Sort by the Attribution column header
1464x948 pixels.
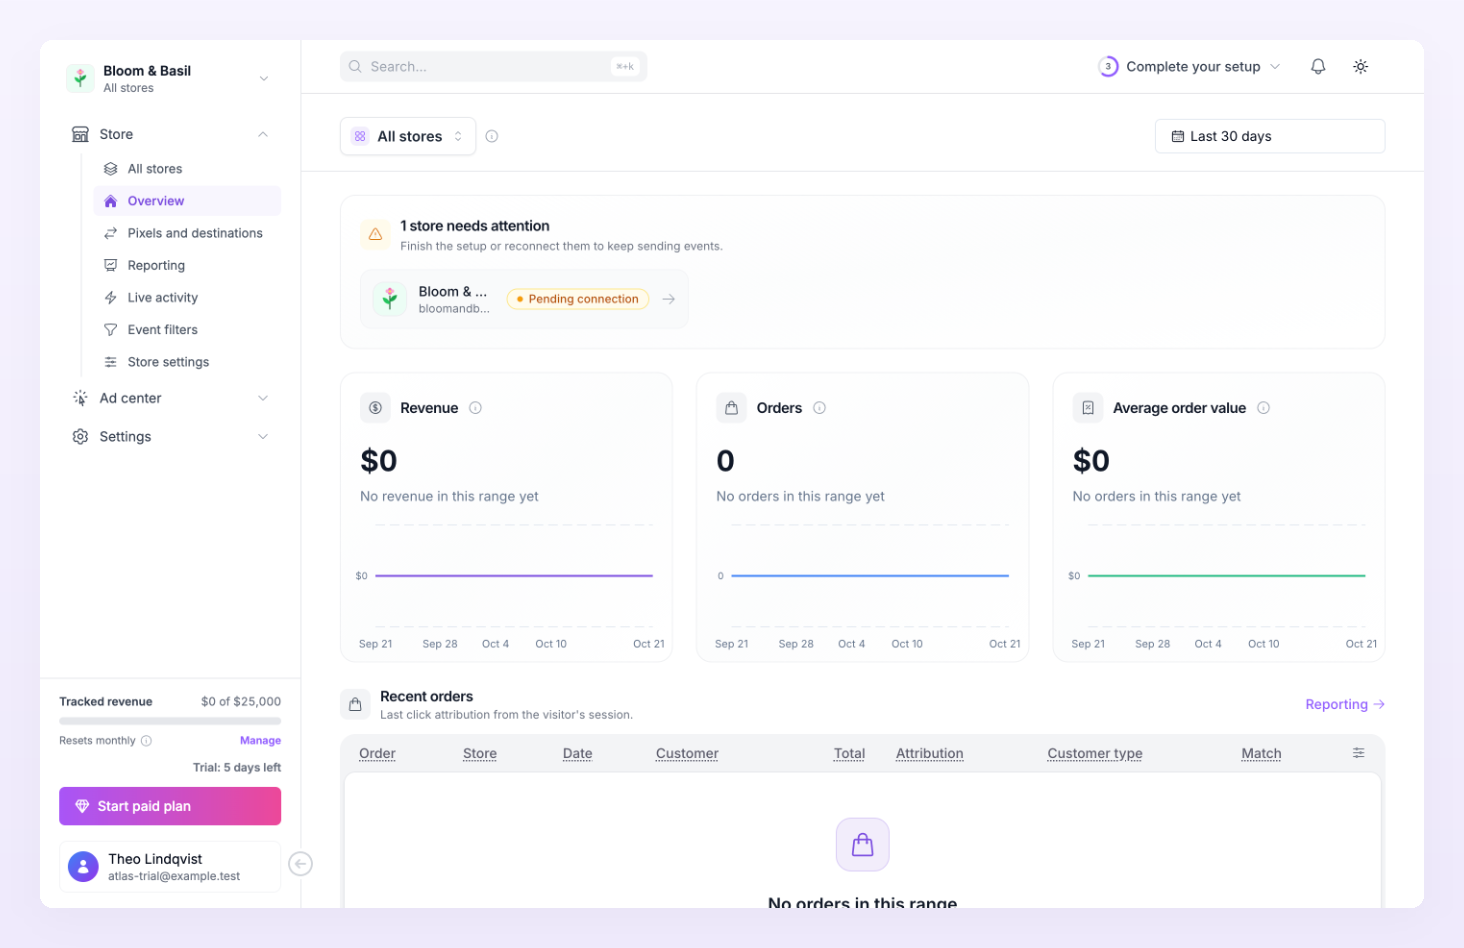tap(930, 754)
